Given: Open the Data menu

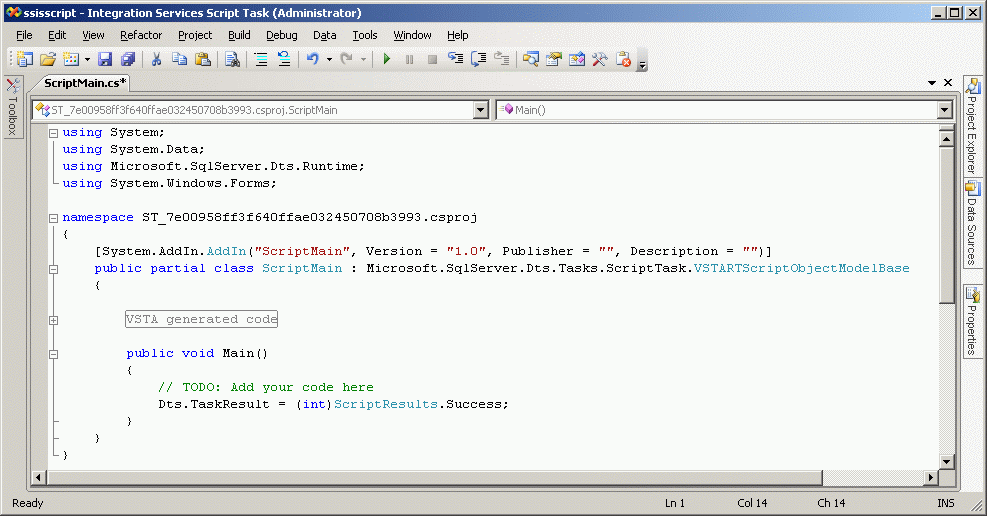Looking at the screenshot, I should click(324, 35).
